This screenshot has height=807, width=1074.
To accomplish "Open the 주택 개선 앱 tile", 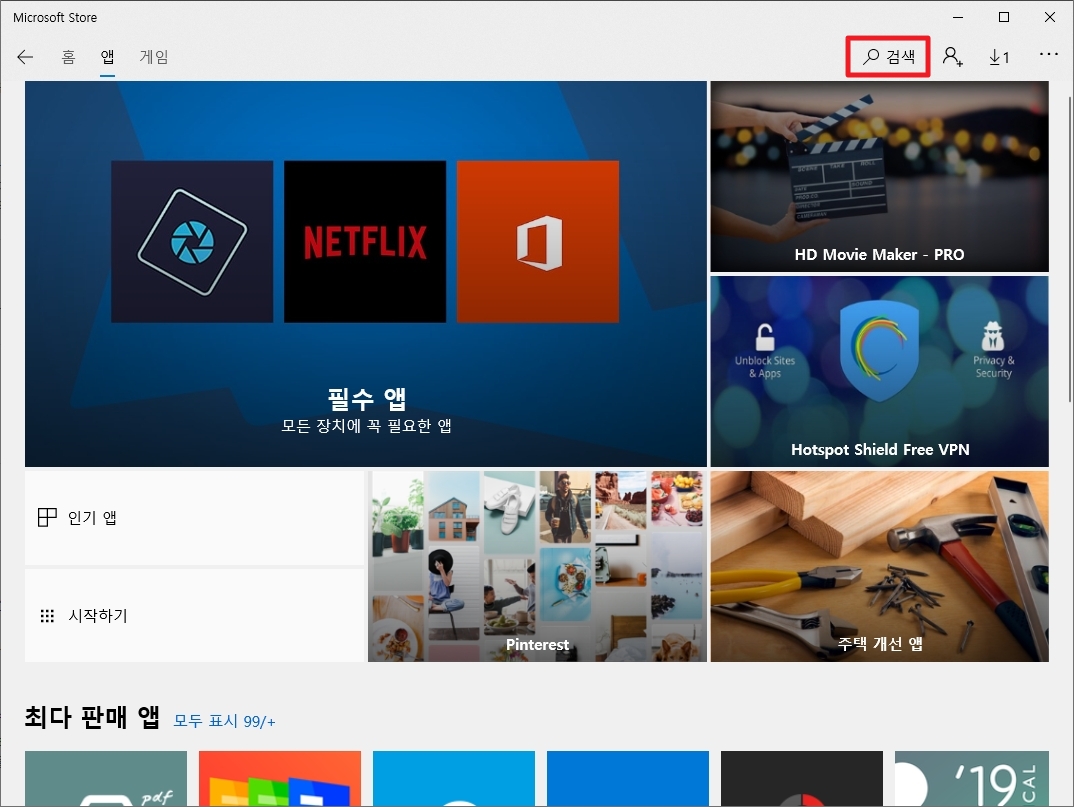I will click(879, 567).
